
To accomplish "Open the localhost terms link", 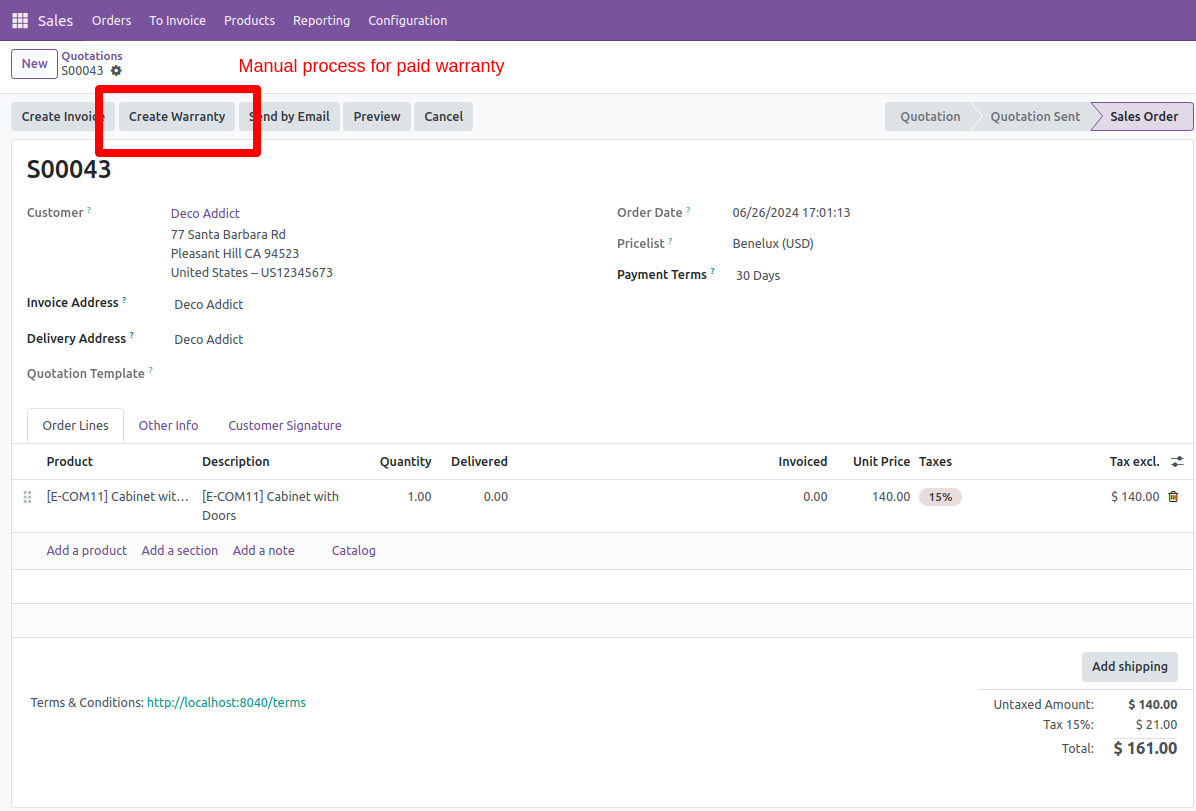I will pos(226,702).
